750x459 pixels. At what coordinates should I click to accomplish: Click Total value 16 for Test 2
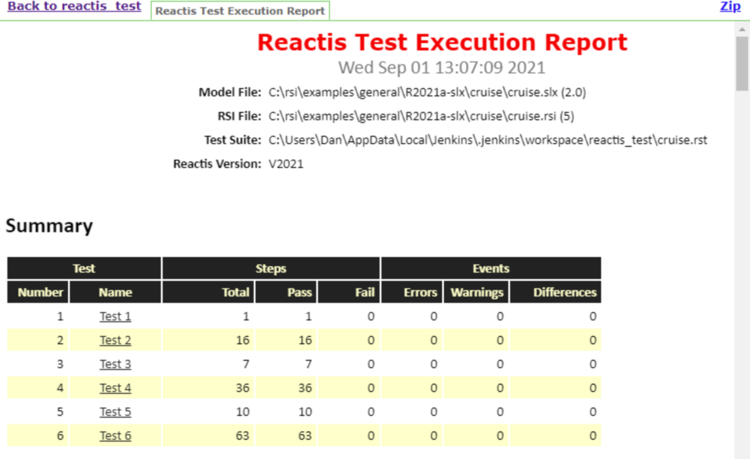[243, 340]
